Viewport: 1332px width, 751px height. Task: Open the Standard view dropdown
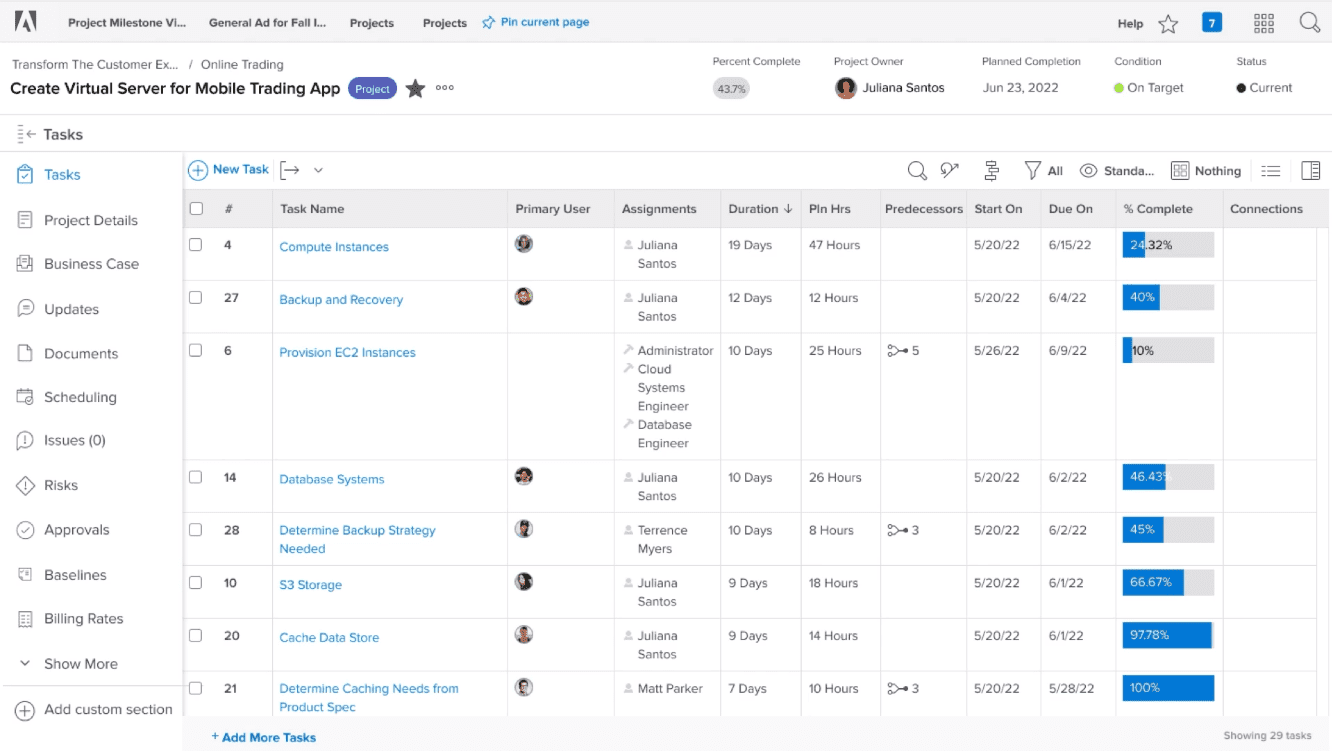(x=1117, y=170)
